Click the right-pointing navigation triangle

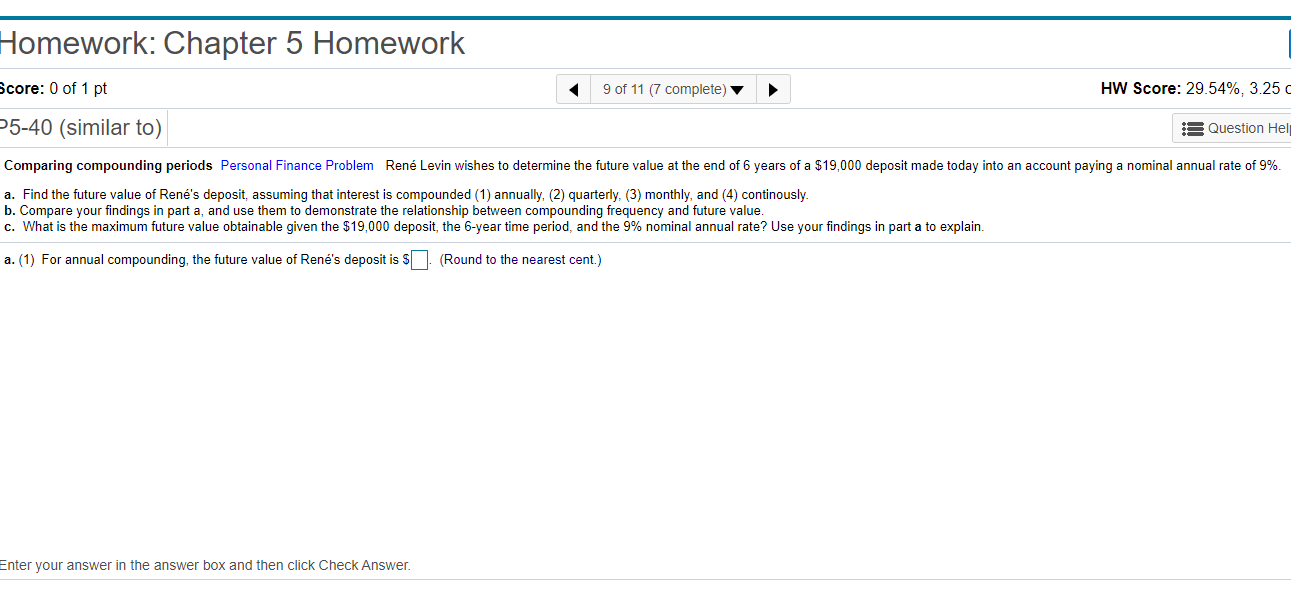click(x=773, y=88)
